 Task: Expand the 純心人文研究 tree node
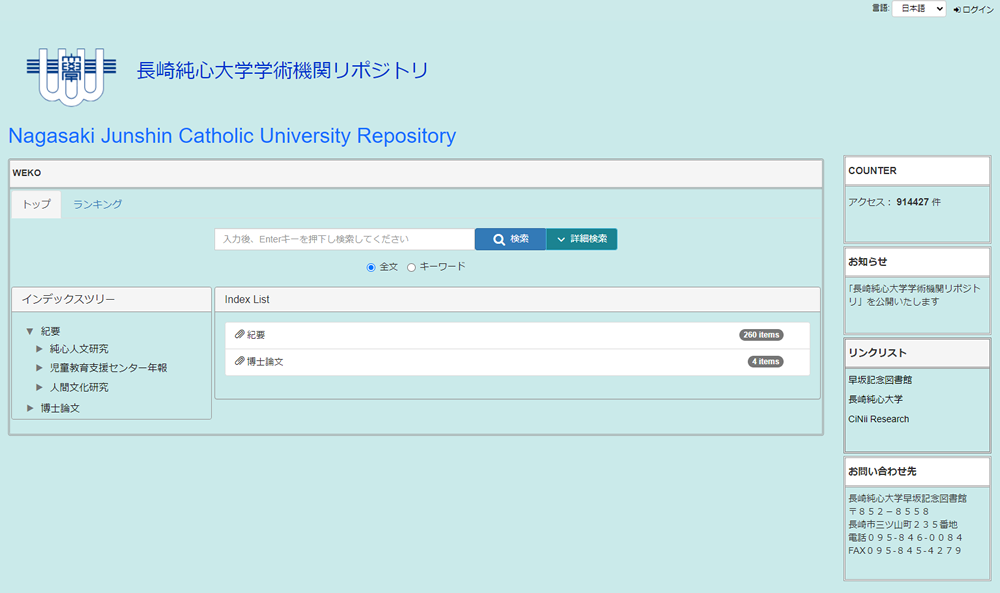click(x=39, y=349)
